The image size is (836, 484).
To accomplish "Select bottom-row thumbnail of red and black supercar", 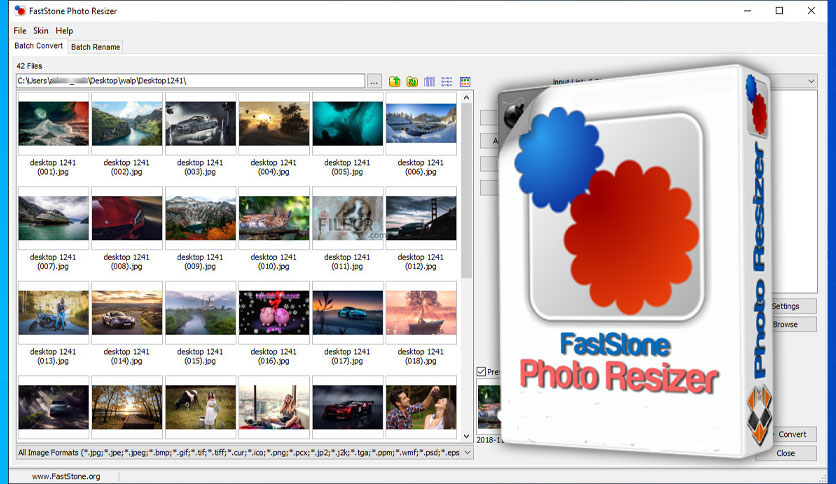I will click(348, 408).
